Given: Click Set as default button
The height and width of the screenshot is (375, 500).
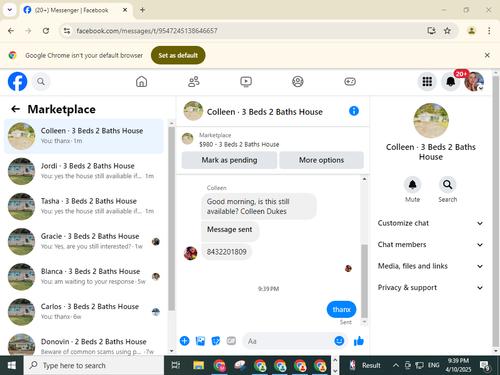Looking at the screenshot, I should (178, 55).
